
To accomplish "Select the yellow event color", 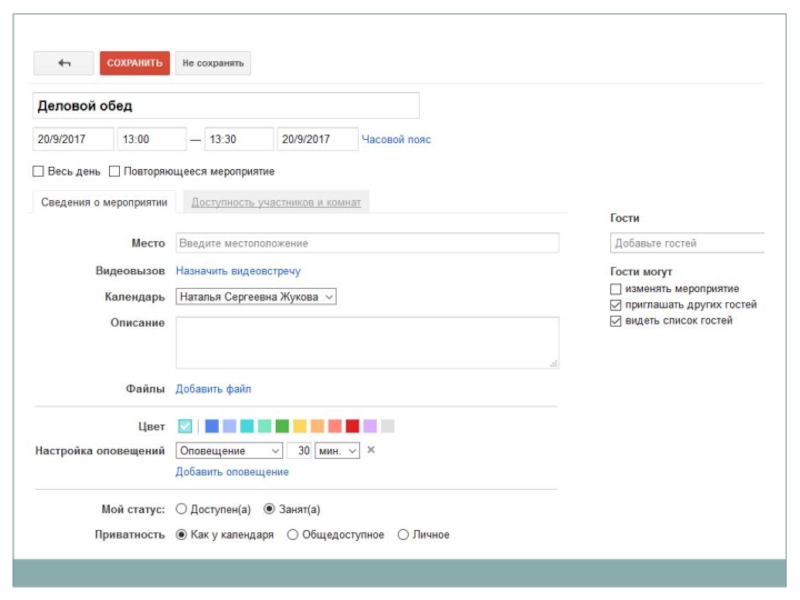I will pyautogui.click(x=300, y=426).
